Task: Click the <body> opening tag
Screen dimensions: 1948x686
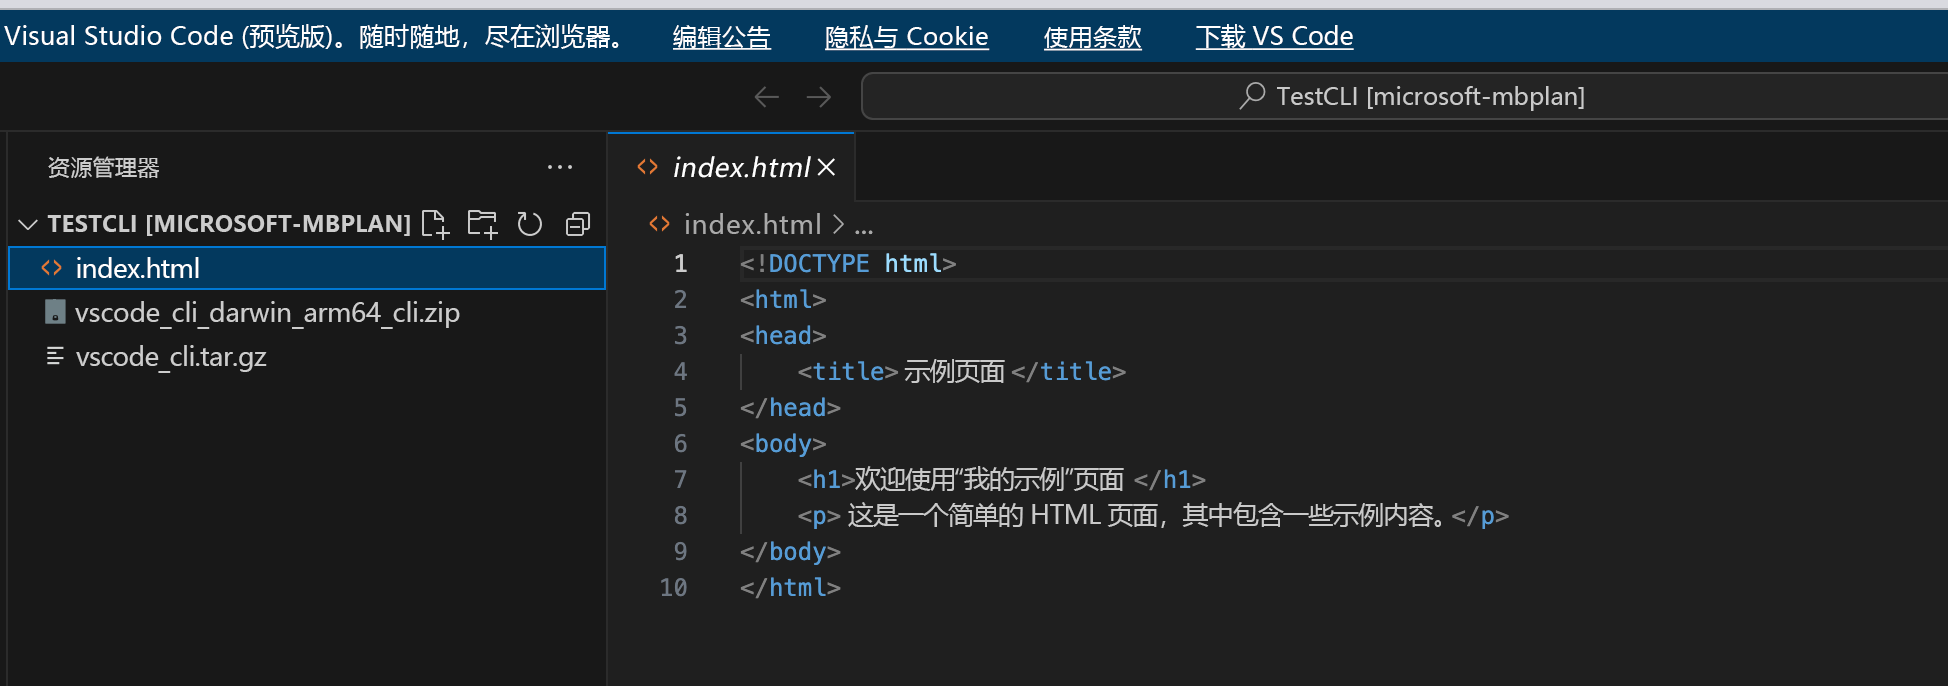Action: (x=783, y=443)
